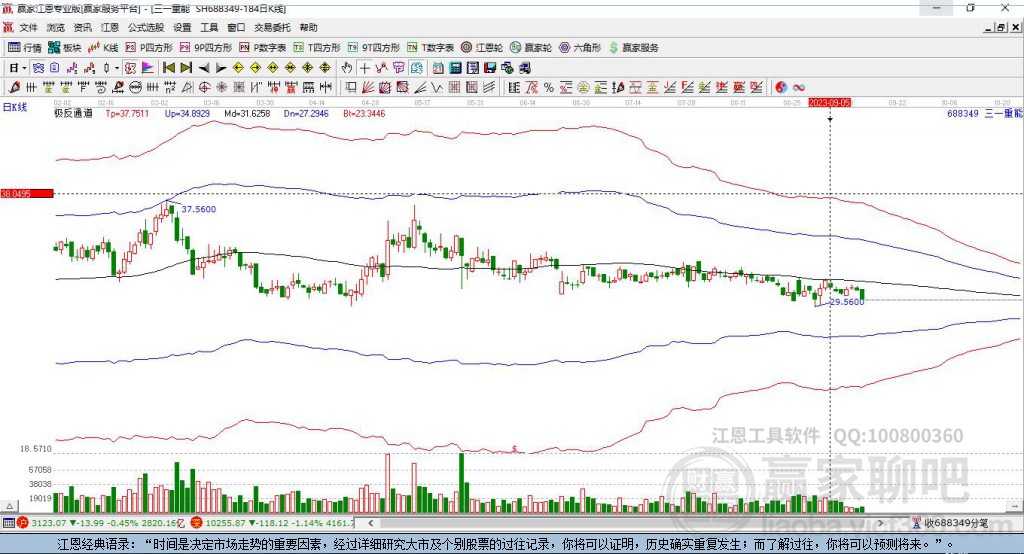Open the P四方形 tool
This screenshot has height=554, width=1024.
click(x=149, y=48)
